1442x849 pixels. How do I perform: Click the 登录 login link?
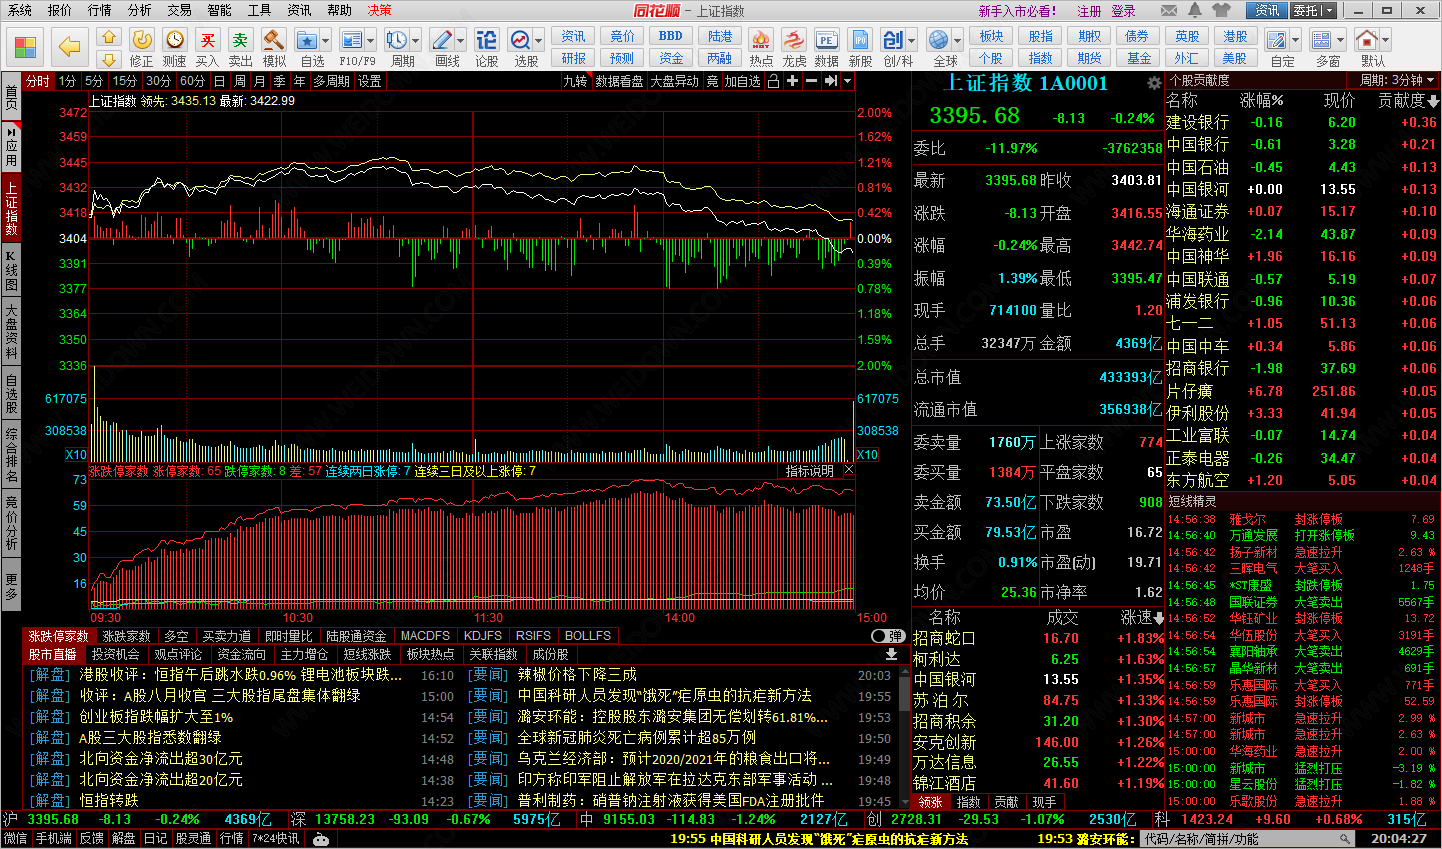pyautogui.click(x=1123, y=11)
